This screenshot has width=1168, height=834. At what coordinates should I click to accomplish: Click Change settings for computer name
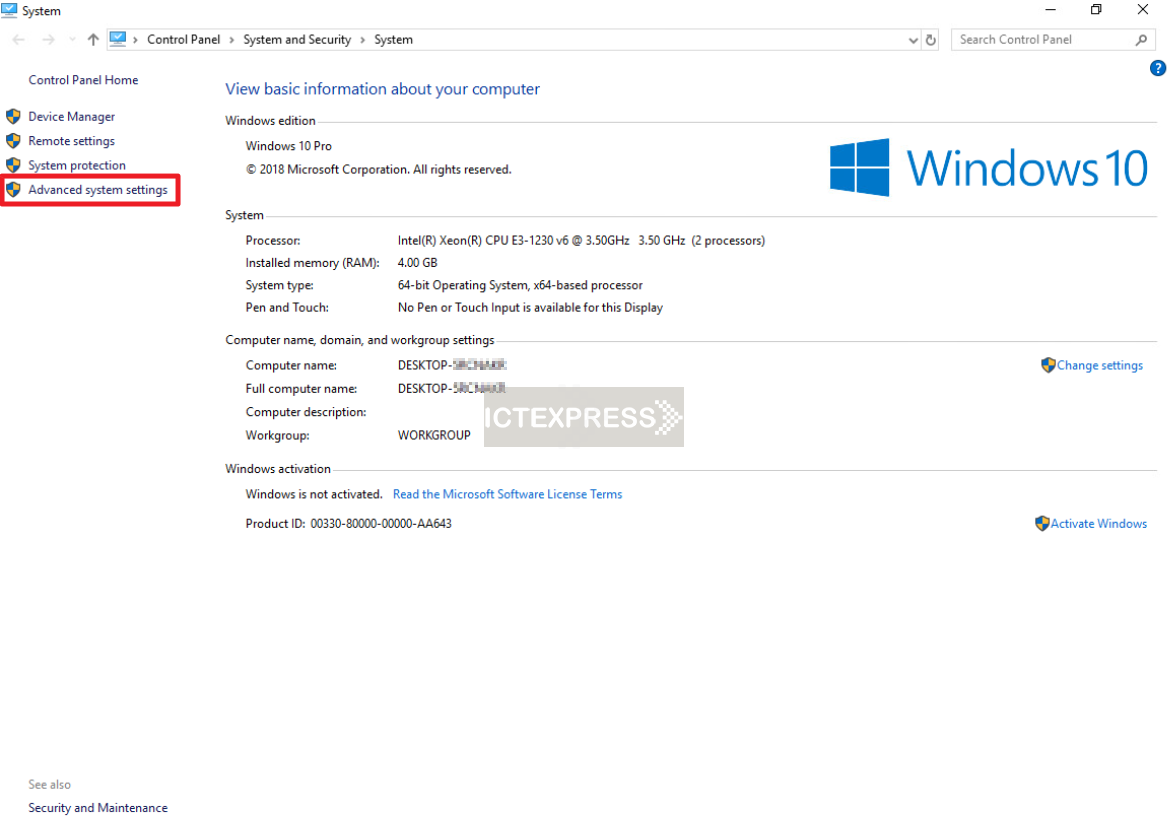click(x=1099, y=366)
